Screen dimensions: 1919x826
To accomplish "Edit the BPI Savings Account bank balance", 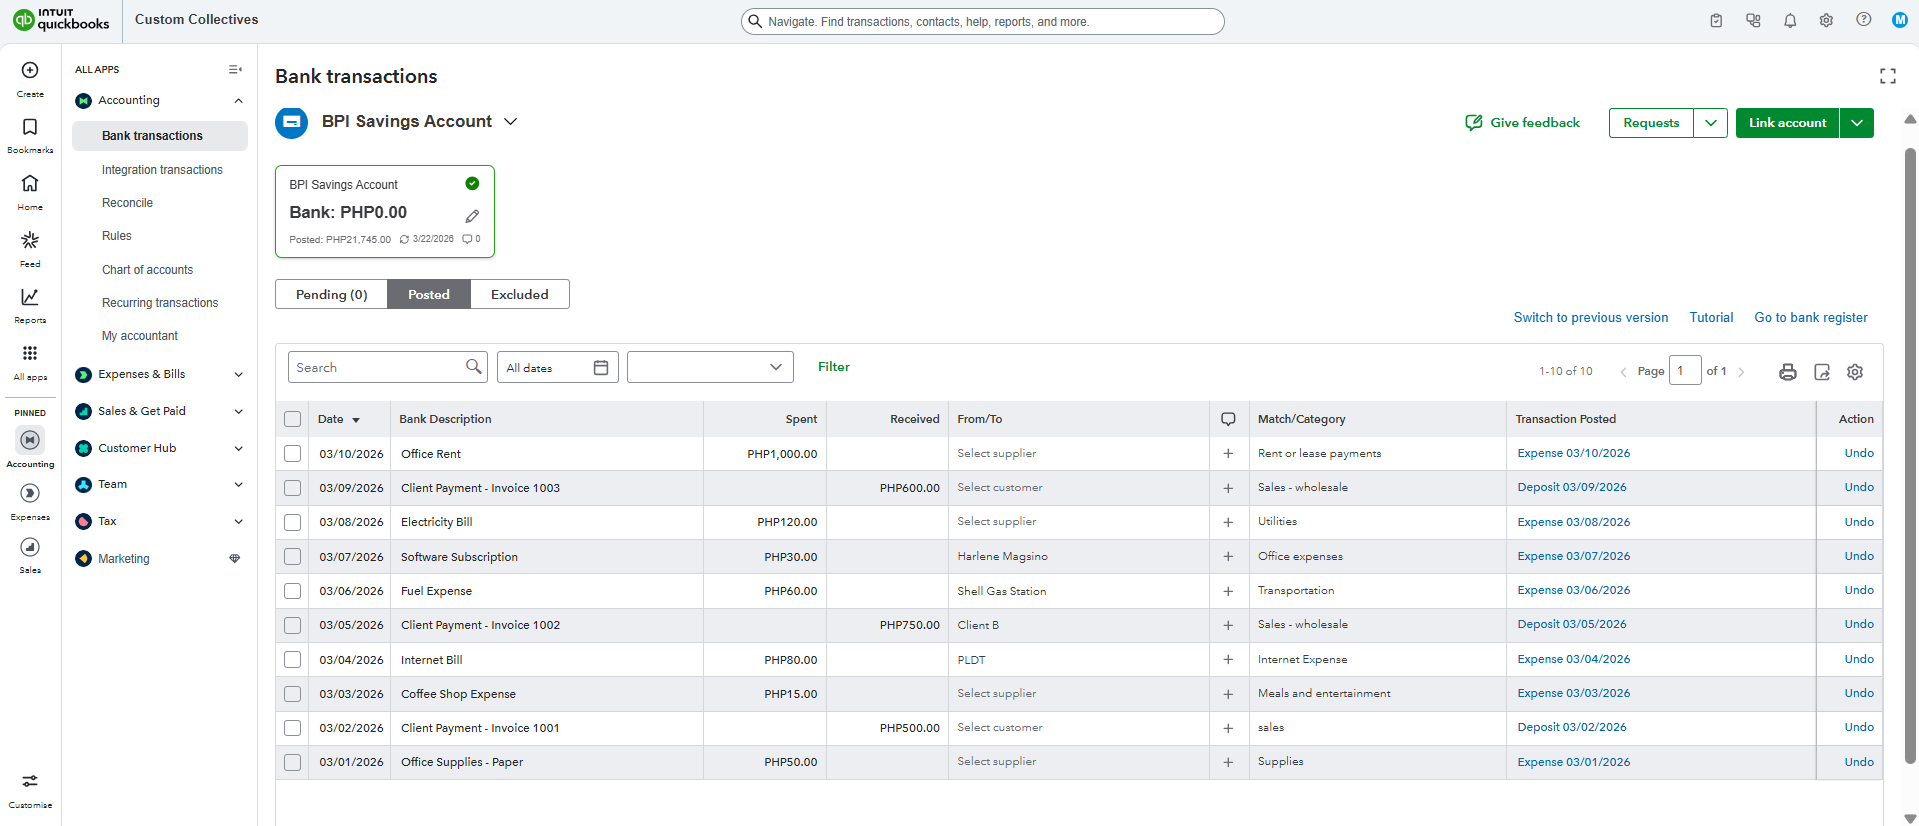I will coord(472,216).
